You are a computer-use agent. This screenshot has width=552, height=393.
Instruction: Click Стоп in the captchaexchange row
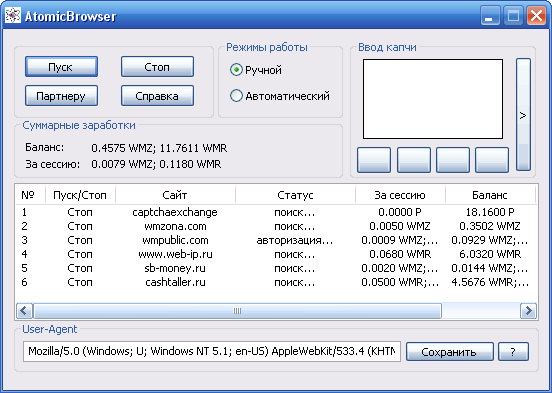(80, 212)
